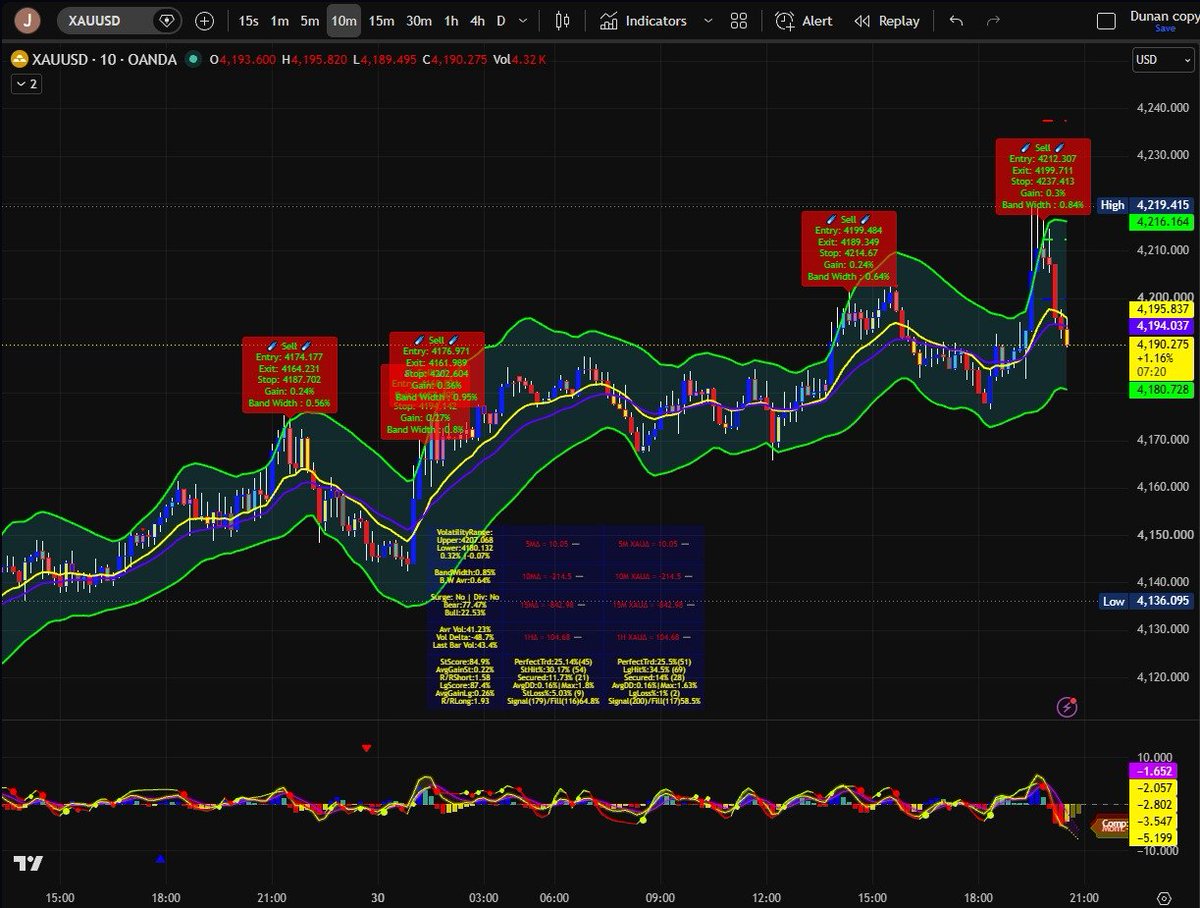Select the 1m timeframe
1200x908 pixels.
280,20
